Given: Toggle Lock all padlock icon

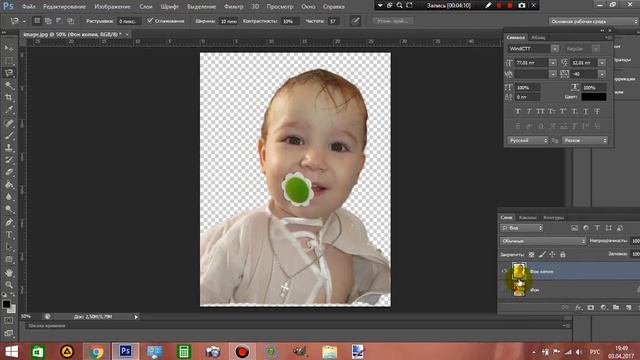Looking at the screenshot, I should click(563, 254).
